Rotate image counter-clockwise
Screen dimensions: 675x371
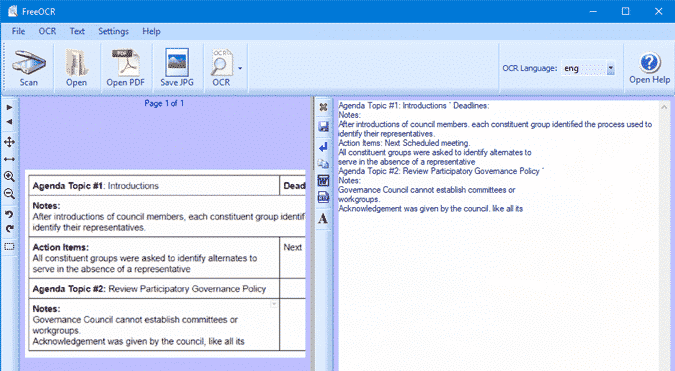[9, 214]
